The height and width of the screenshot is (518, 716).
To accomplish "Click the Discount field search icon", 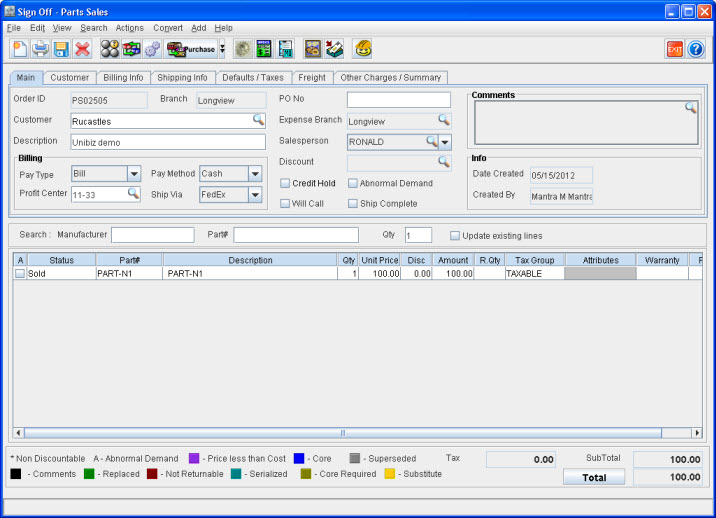I will [x=444, y=162].
